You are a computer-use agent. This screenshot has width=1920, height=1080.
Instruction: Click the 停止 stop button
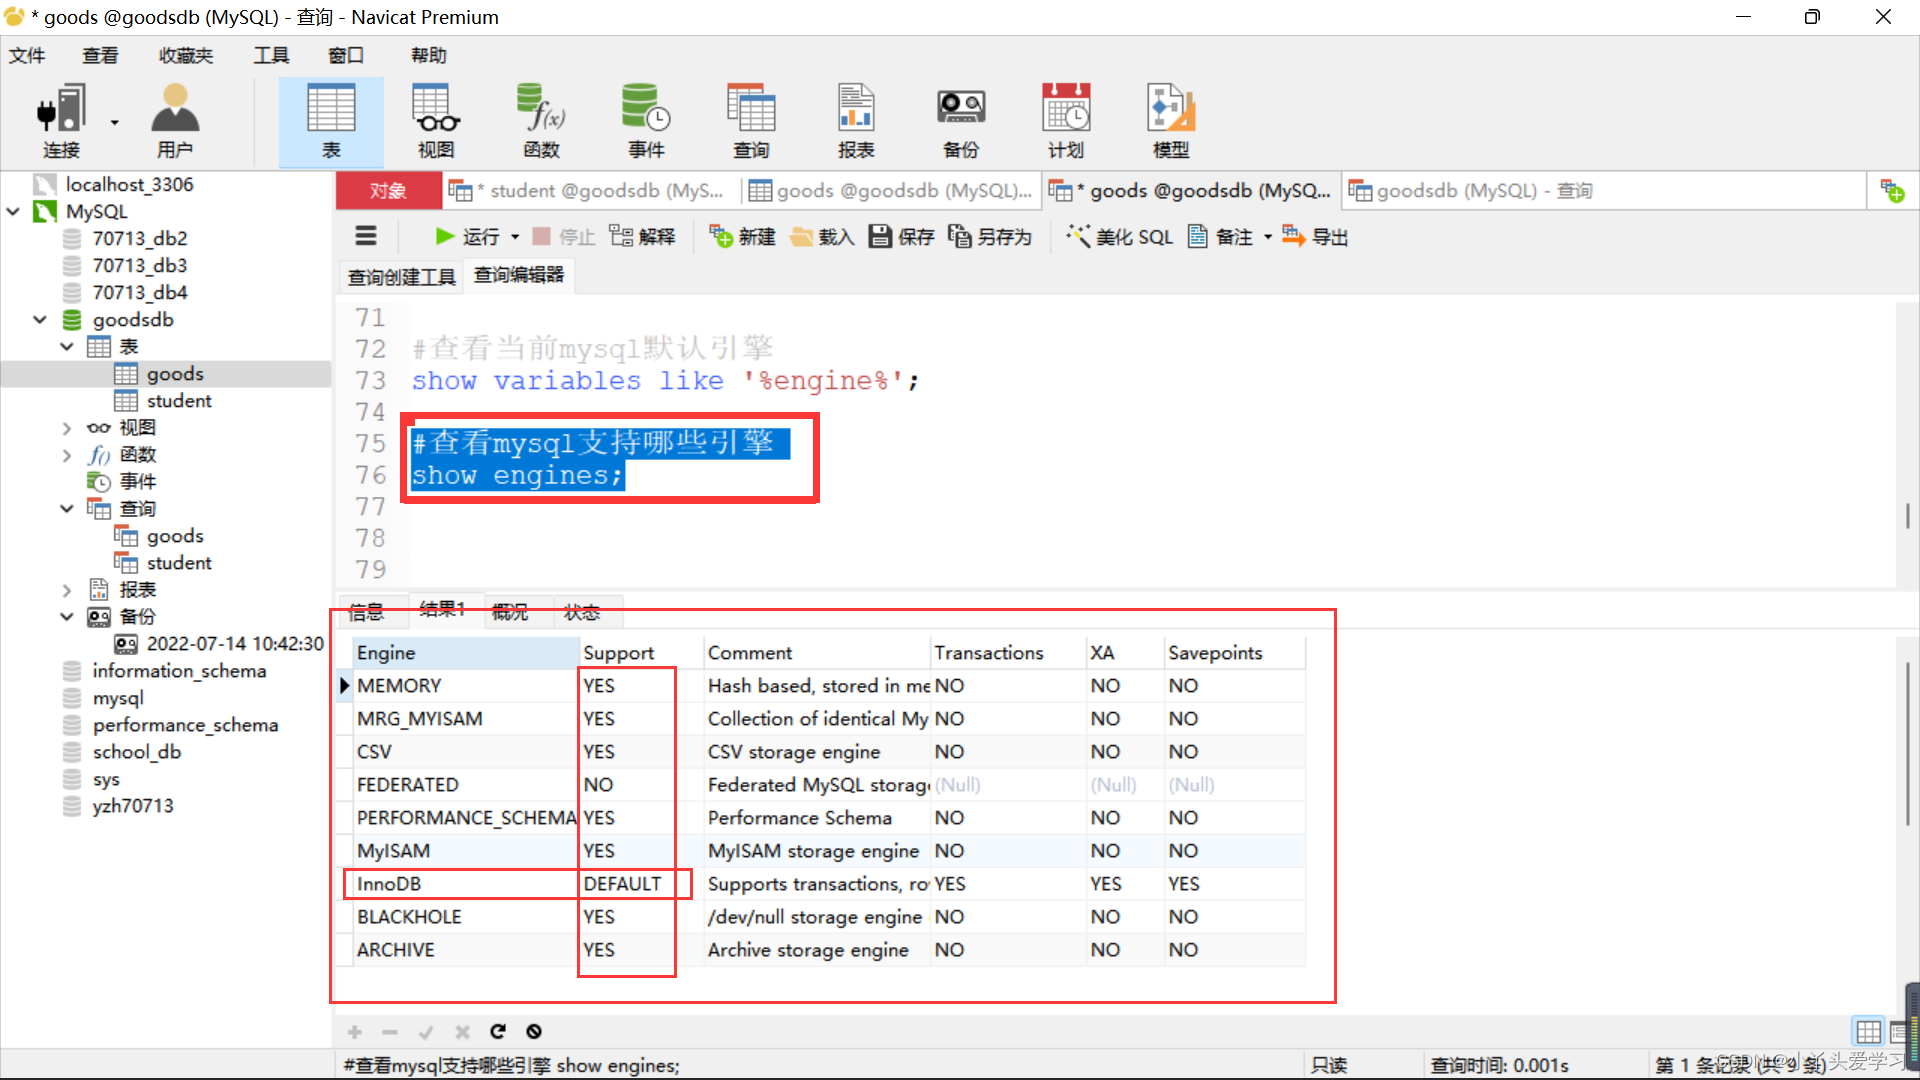click(564, 236)
